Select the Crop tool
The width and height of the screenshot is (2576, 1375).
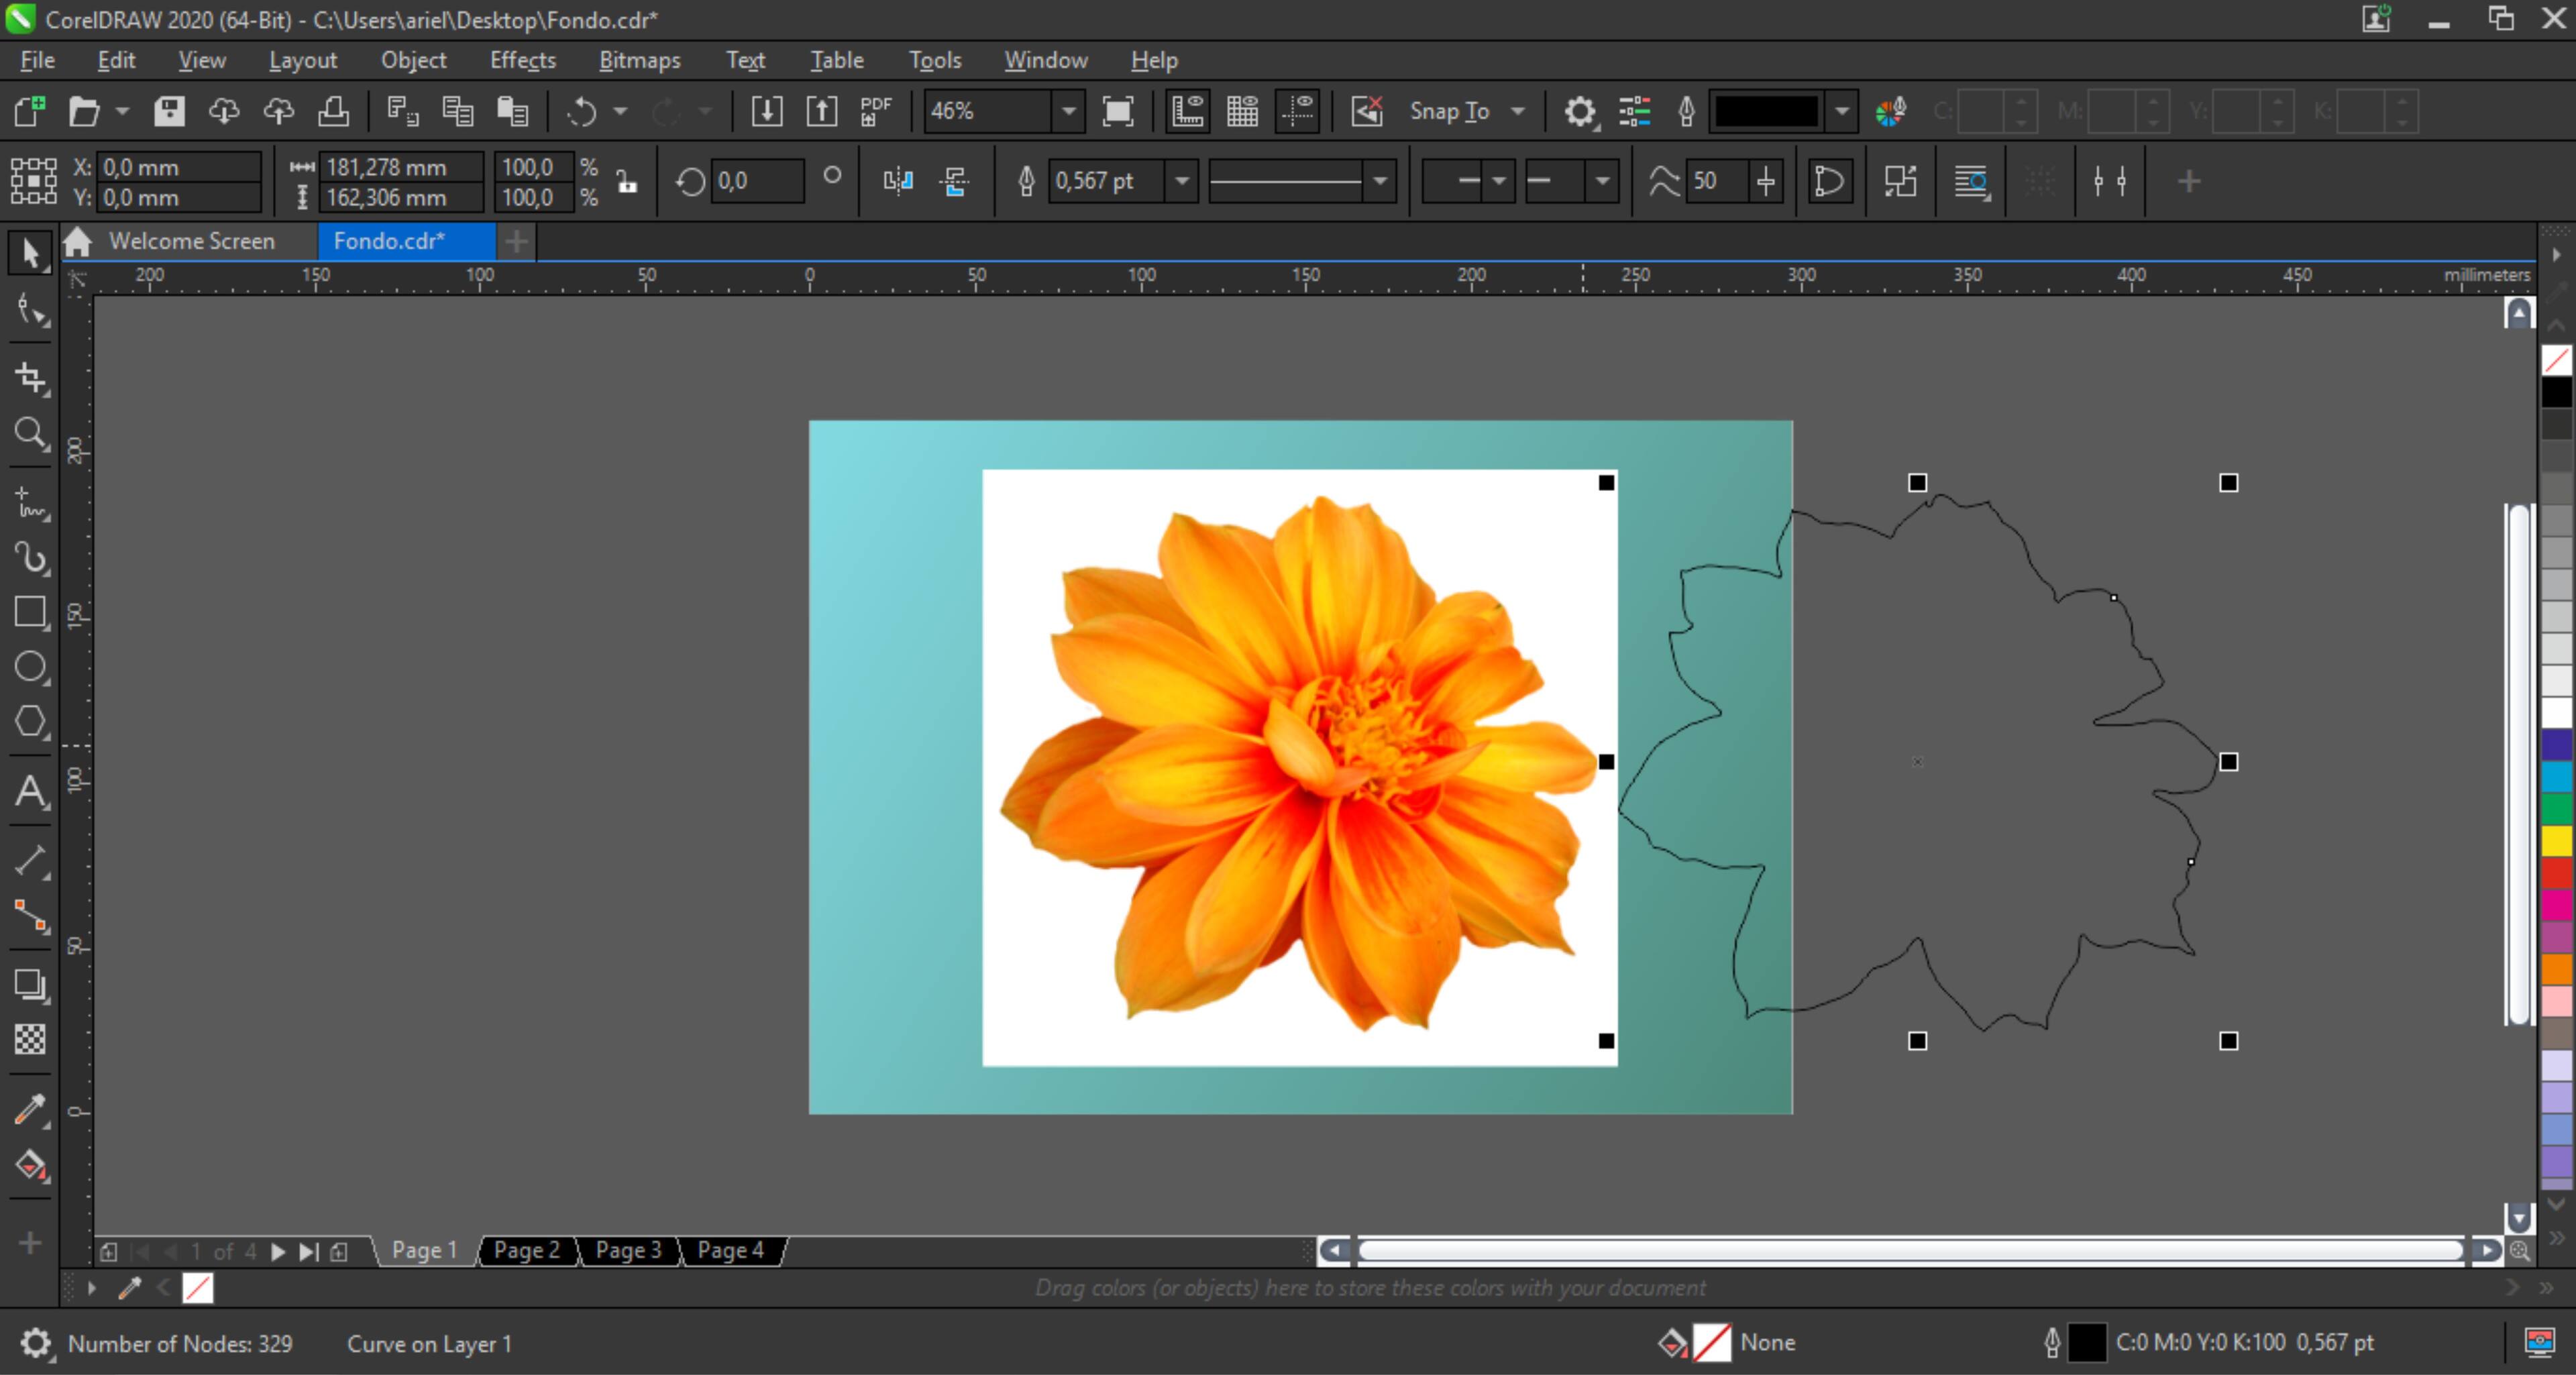click(x=30, y=378)
